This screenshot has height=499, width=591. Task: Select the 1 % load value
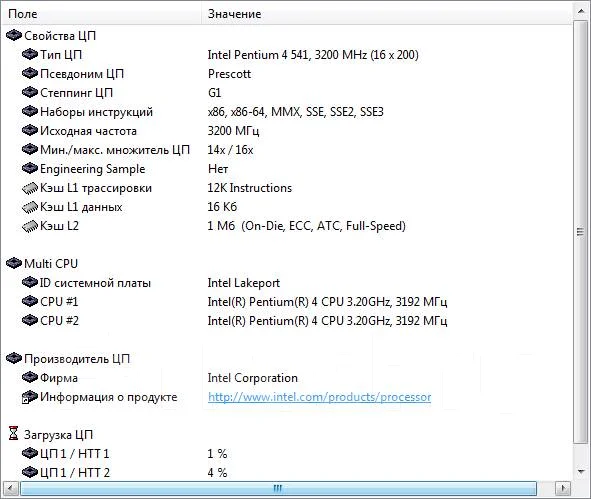click(x=217, y=453)
